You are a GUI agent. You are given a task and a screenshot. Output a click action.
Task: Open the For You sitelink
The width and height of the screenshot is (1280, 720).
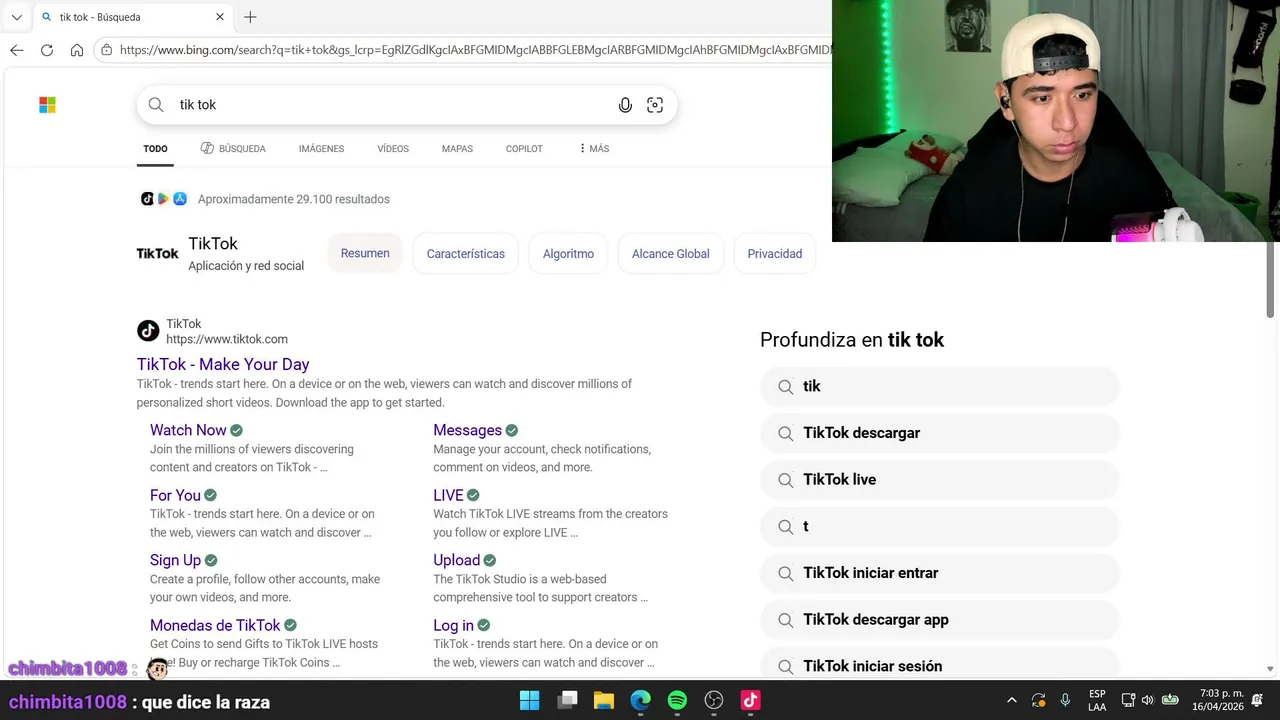[x=175, y=495]
